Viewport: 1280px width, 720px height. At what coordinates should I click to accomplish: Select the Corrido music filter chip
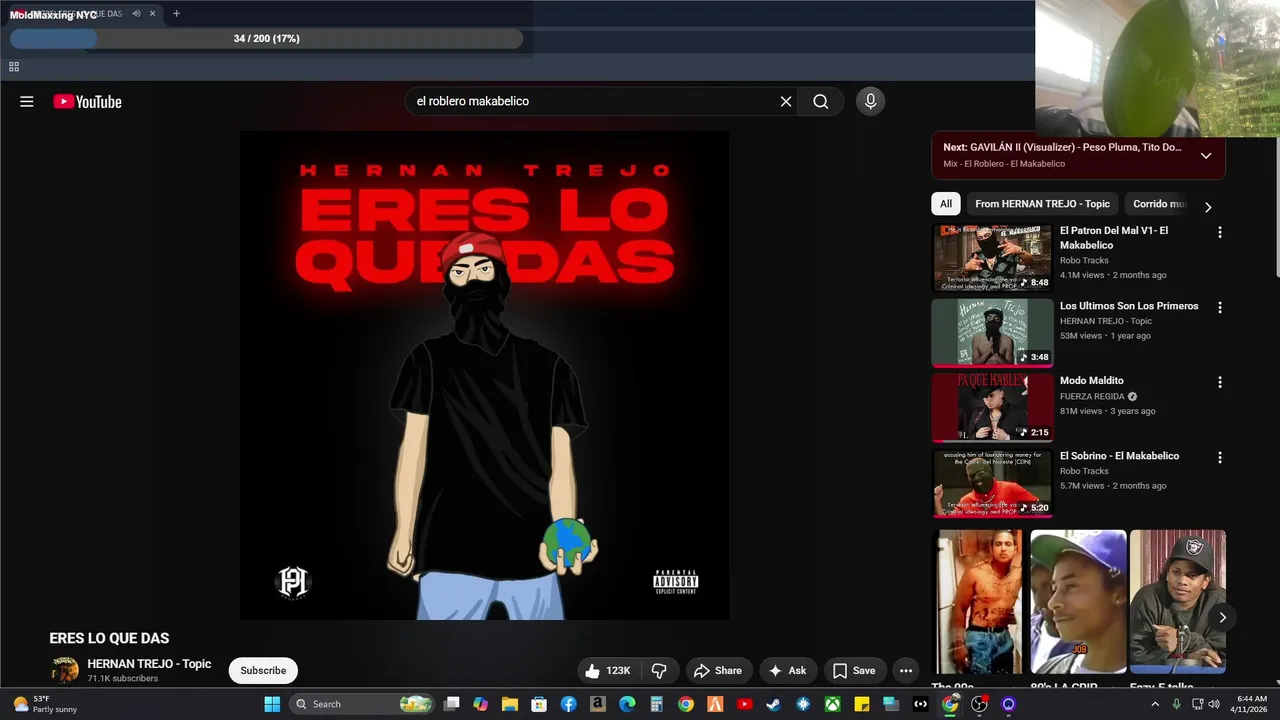coord(1158,204)
